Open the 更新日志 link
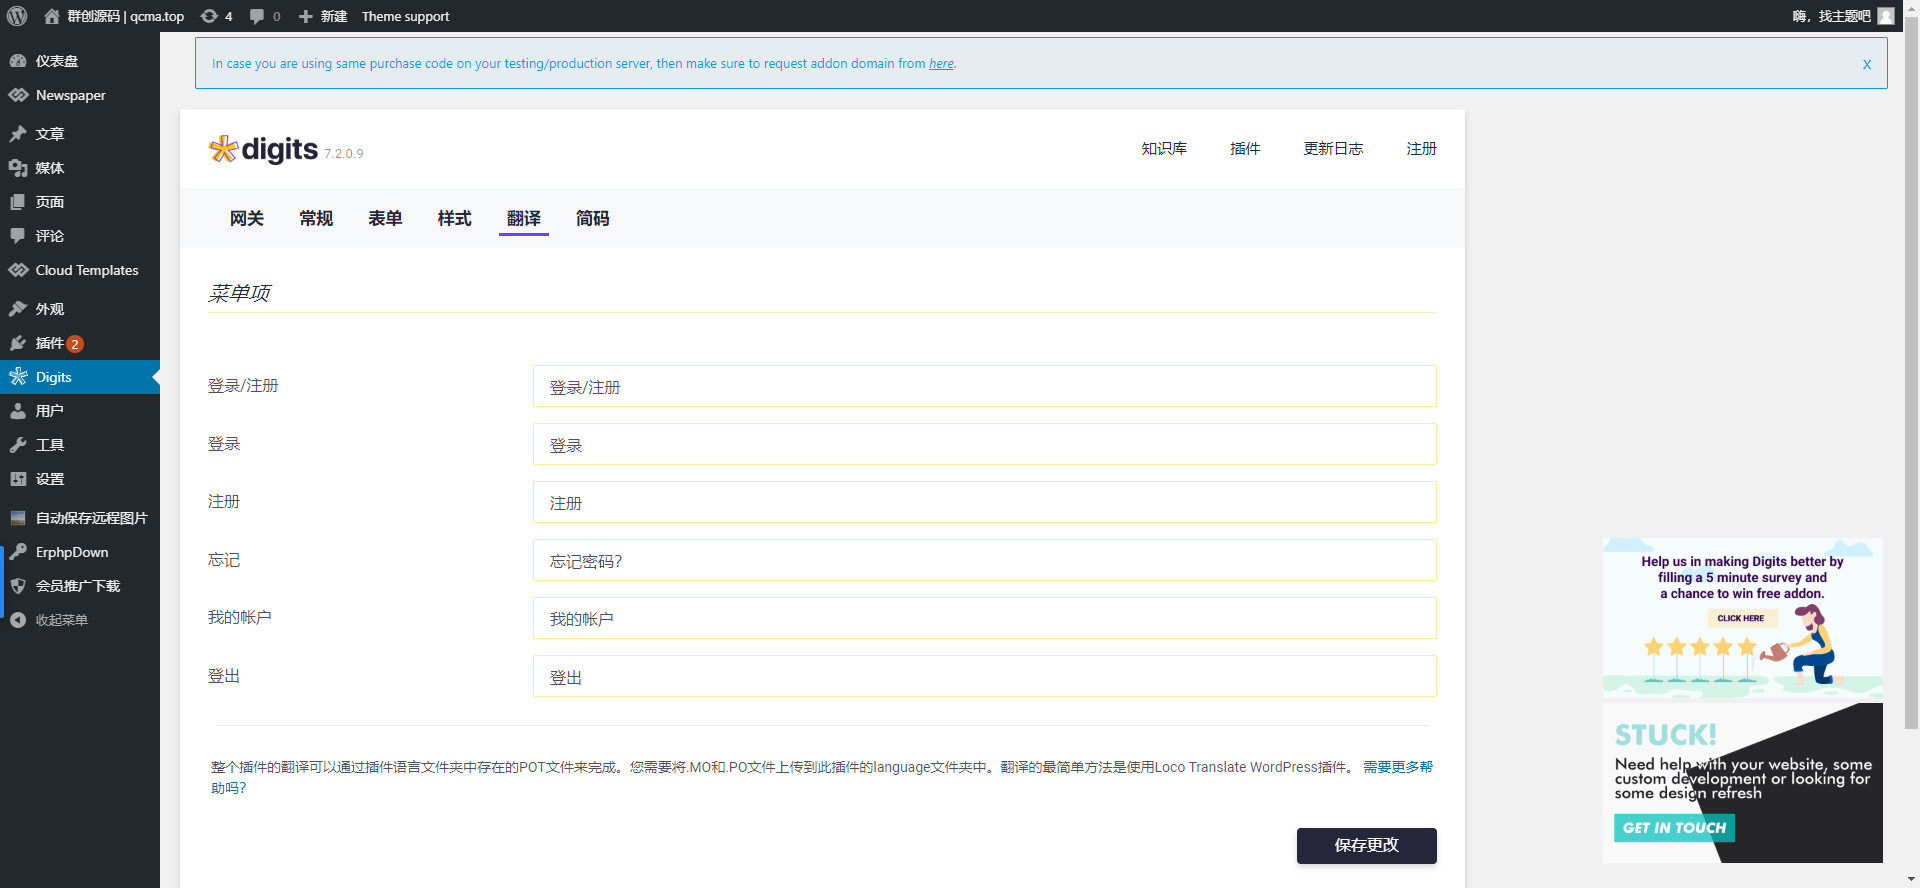Image resolution: width=1920 pixels, height=888 pixels. point(1333,148)
